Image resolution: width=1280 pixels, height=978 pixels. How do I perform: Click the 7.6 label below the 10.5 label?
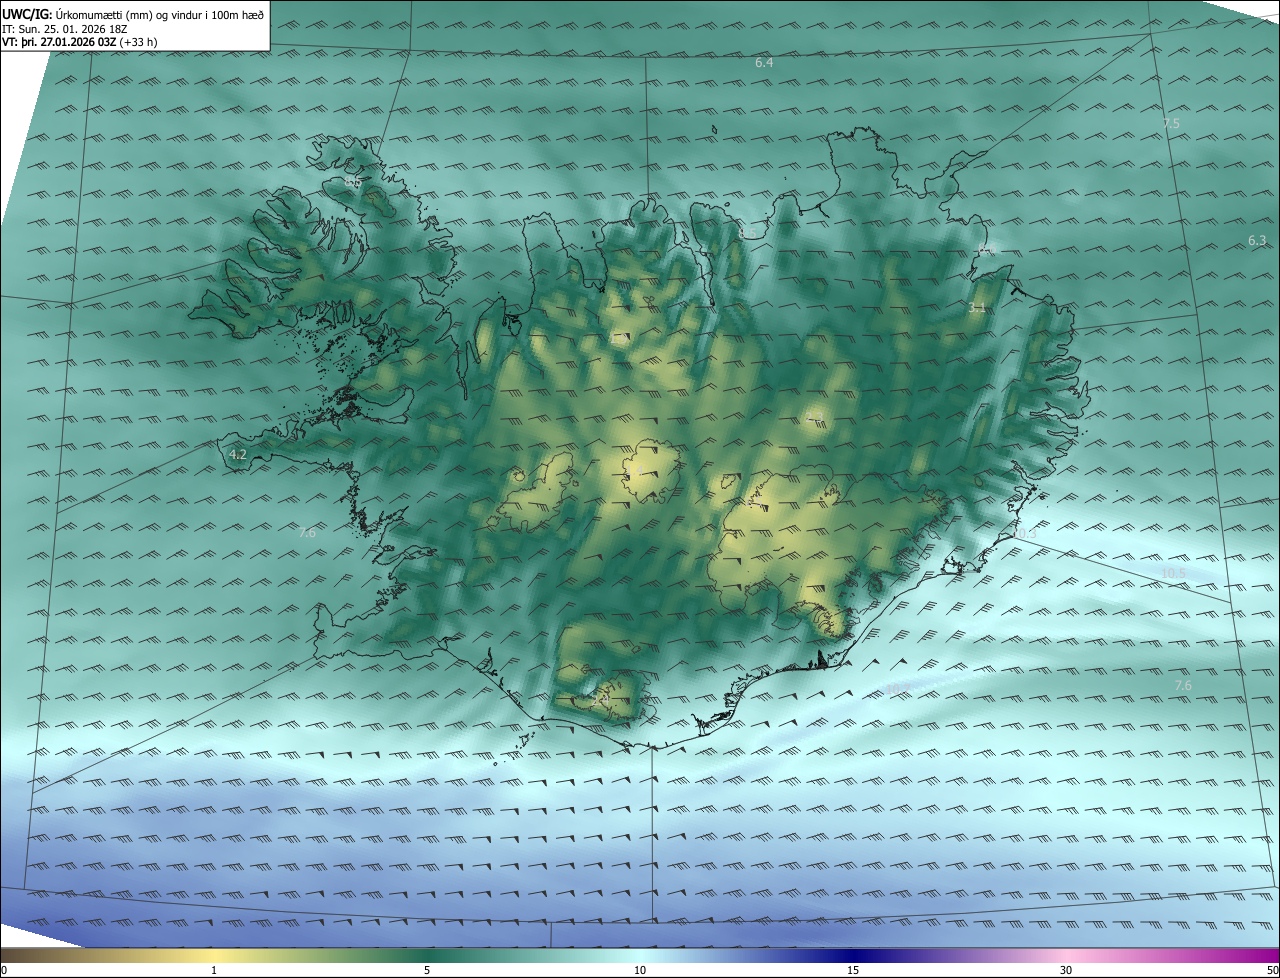[1182, 686]
